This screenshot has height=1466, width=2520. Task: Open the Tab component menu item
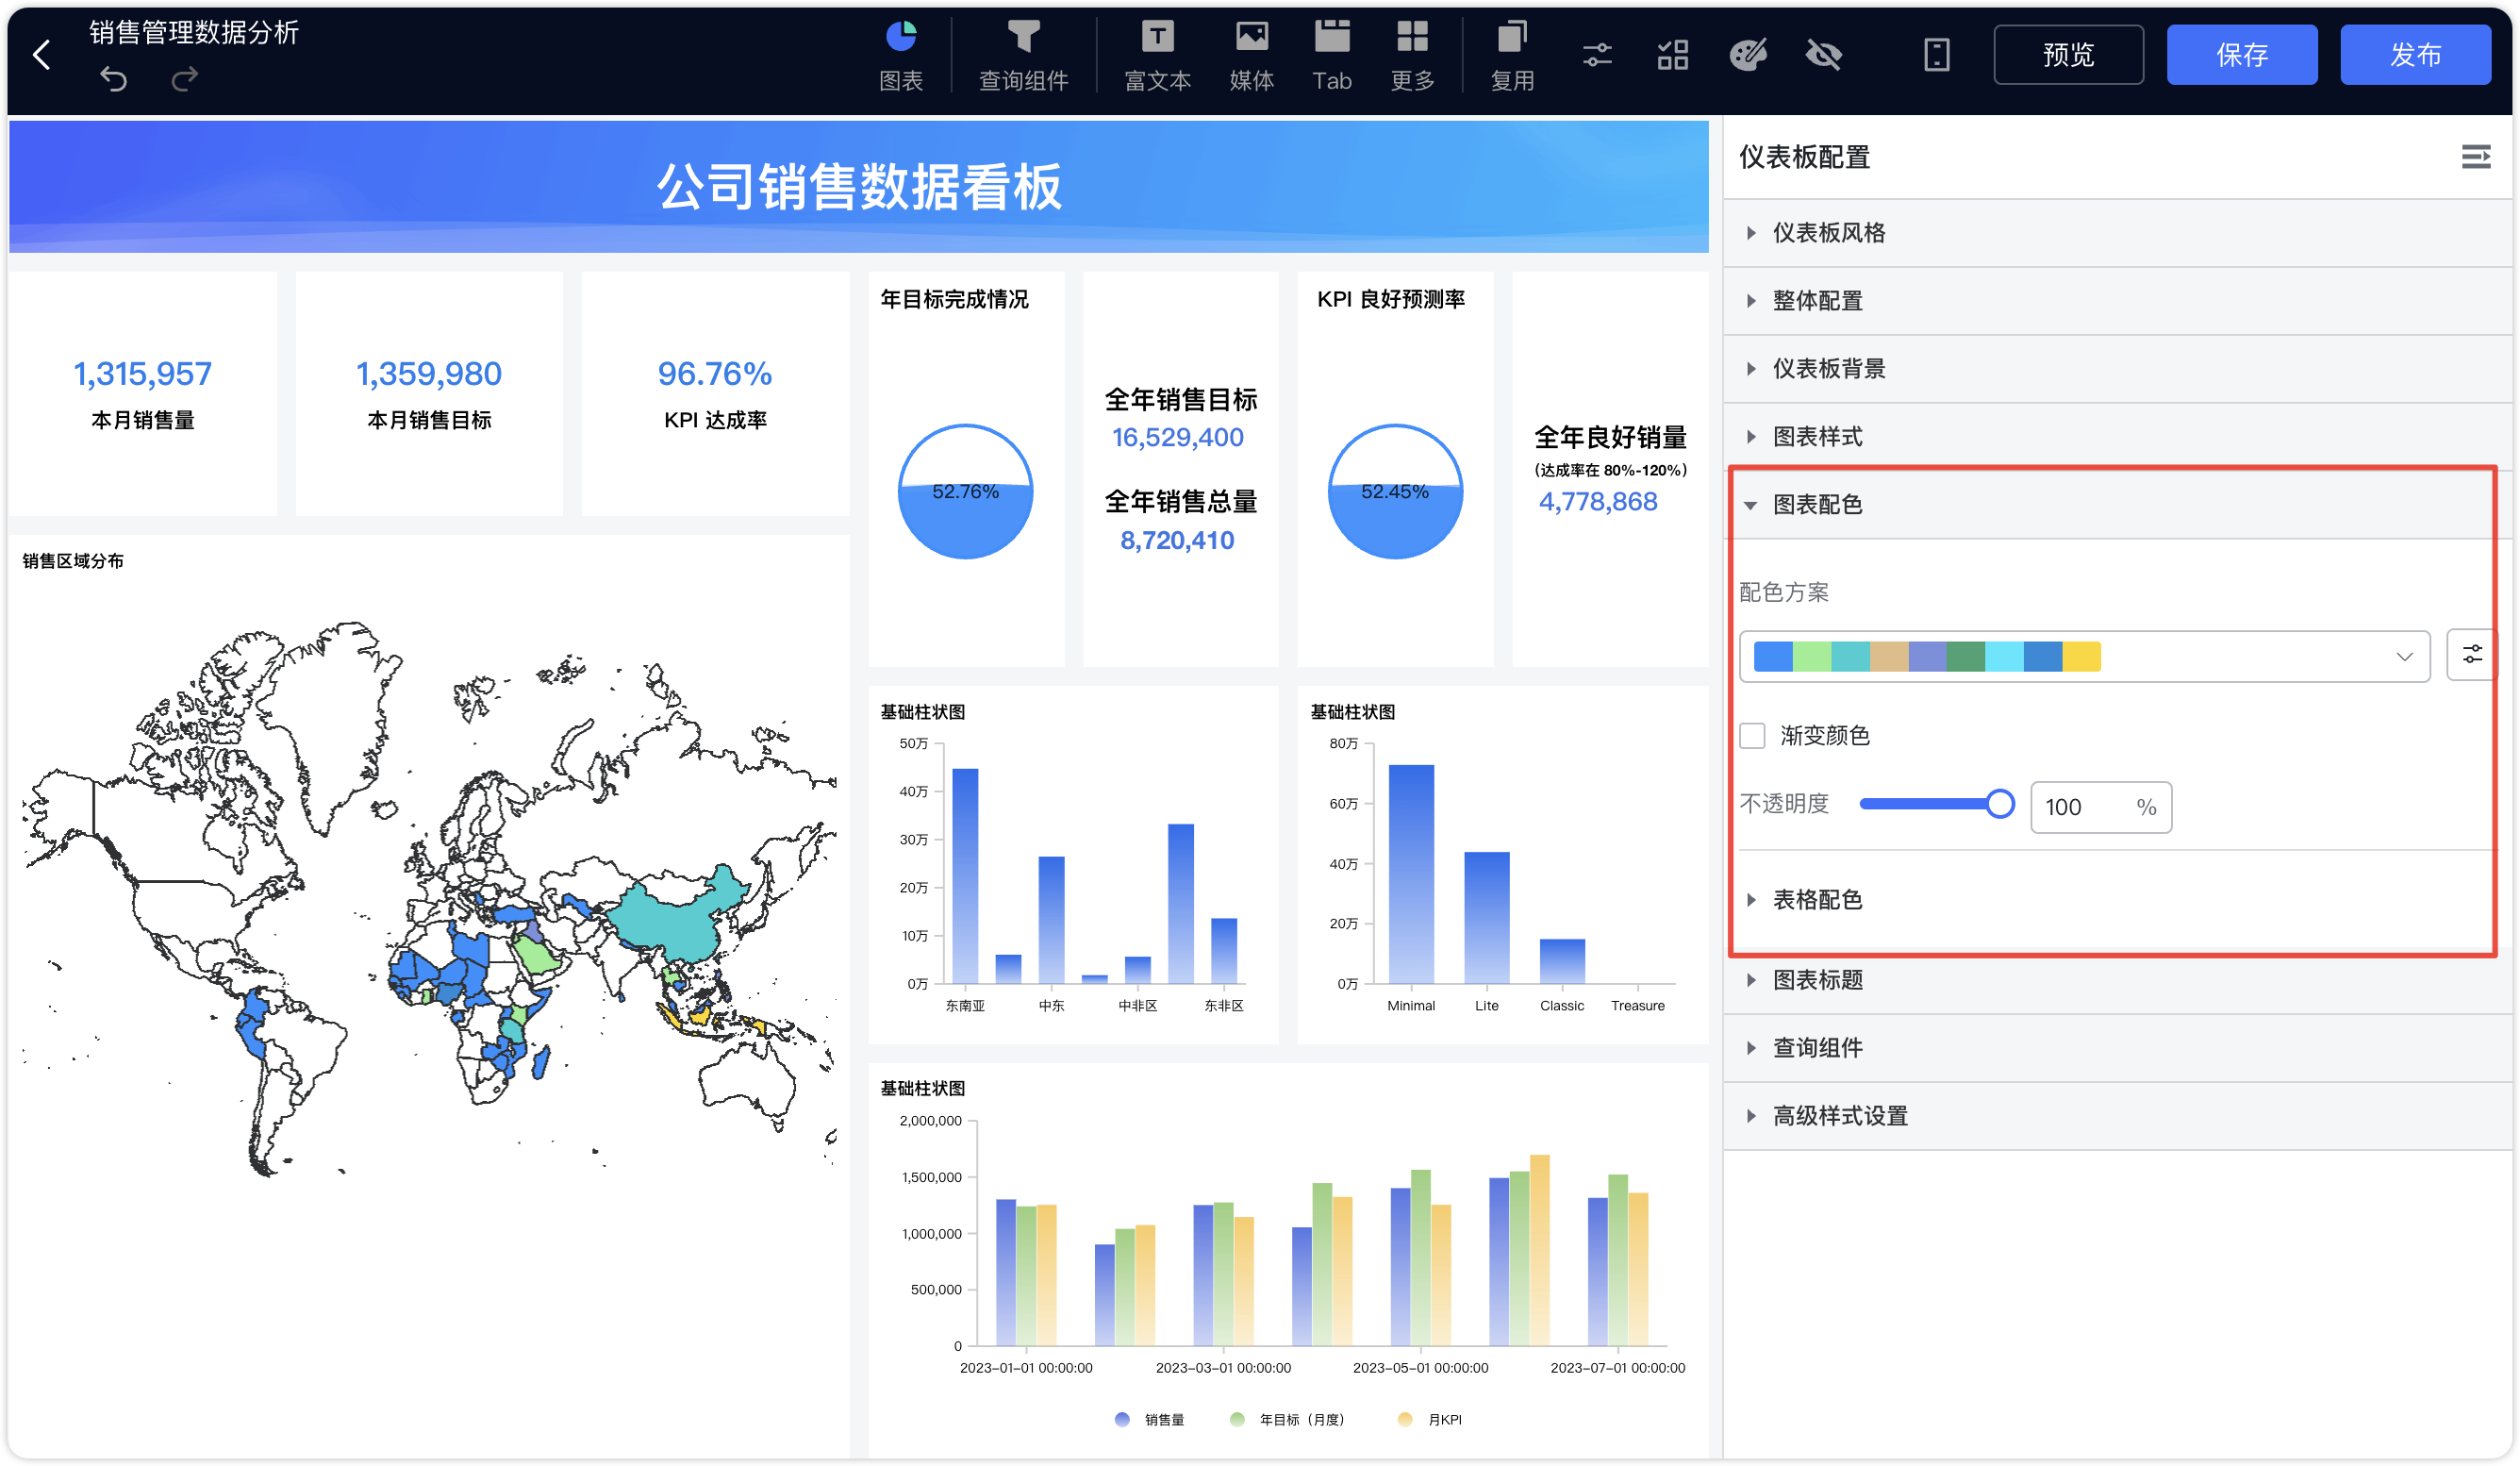pos(1331,56)
